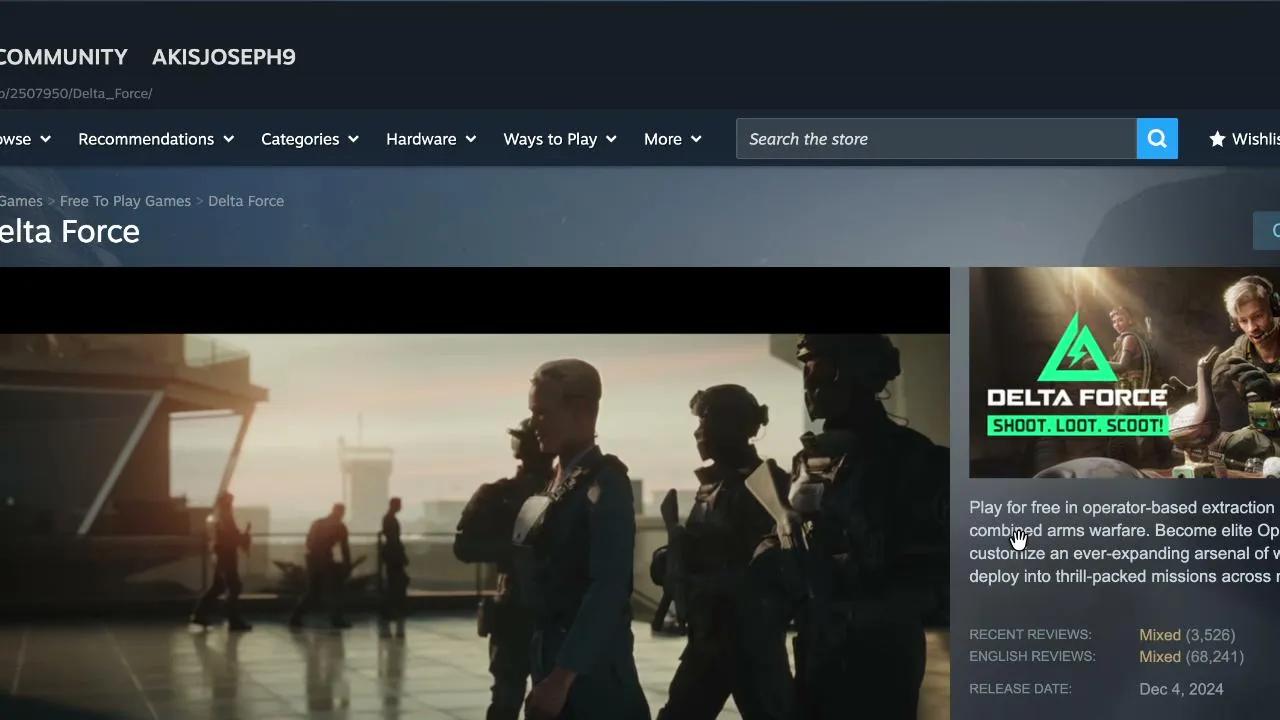This screenshot has width=1280, height=720.
Task: Click the Delta Force header capsule image
Action: [1124, 373]
